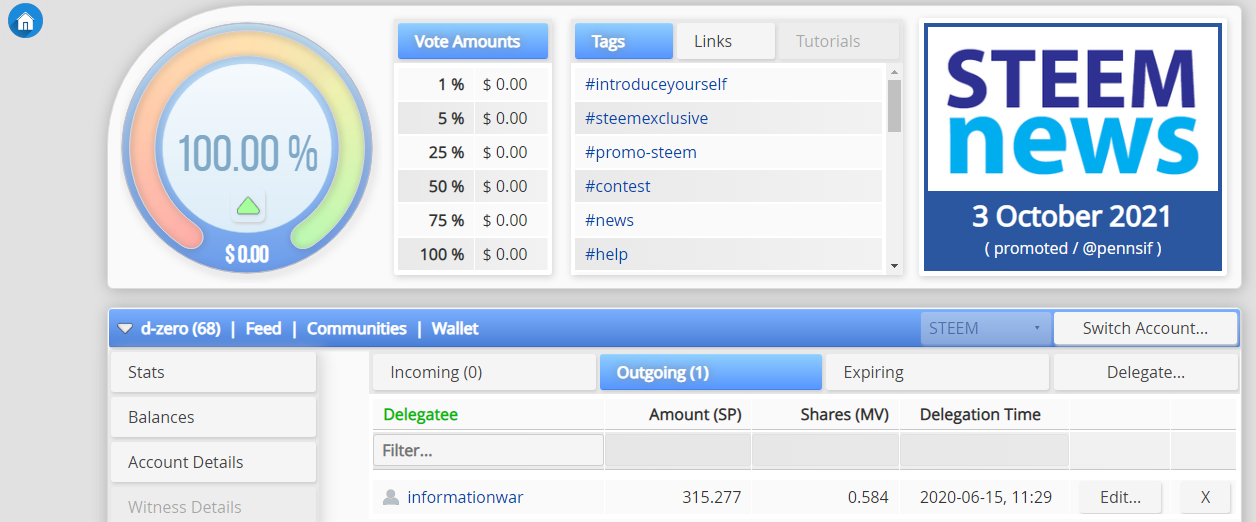Image resolution: width=1256 pixels, height=522 pixels.
Task: Click the 75 % vote amount row
Action: click(473, 220)
